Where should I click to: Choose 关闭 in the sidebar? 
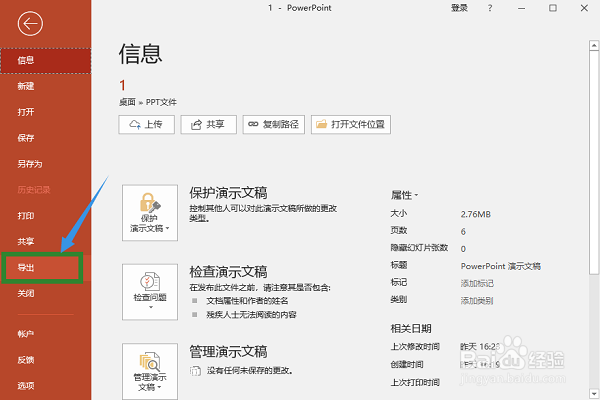(46, 294)
